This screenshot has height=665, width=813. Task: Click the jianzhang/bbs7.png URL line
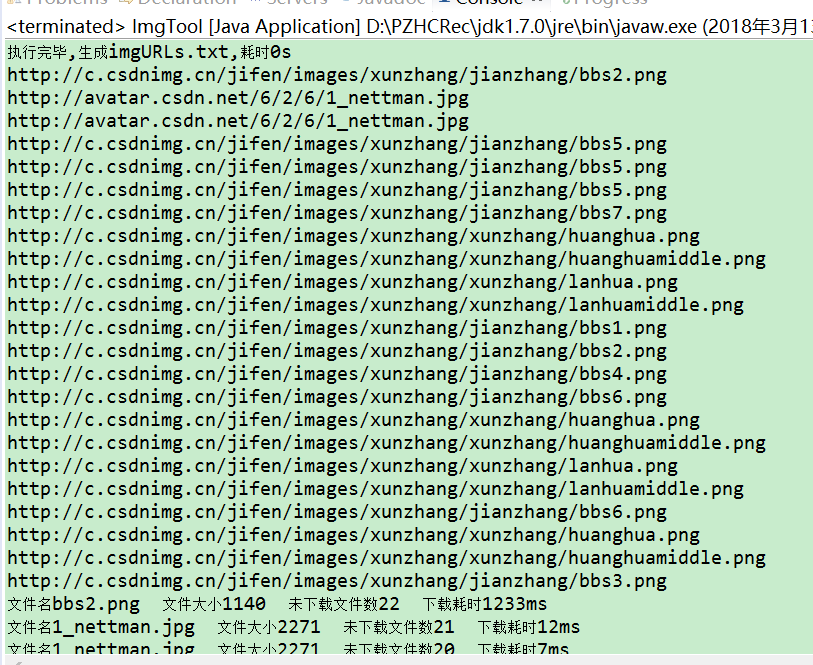[x=337, y=214]
